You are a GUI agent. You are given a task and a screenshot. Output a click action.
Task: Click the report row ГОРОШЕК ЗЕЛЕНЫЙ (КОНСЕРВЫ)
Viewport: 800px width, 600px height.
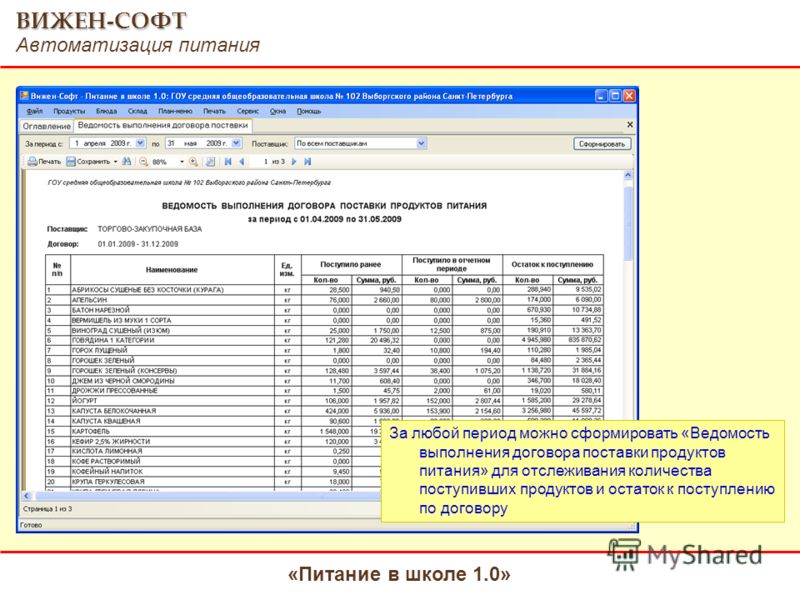pyautogui.click(x=324, y=371)
